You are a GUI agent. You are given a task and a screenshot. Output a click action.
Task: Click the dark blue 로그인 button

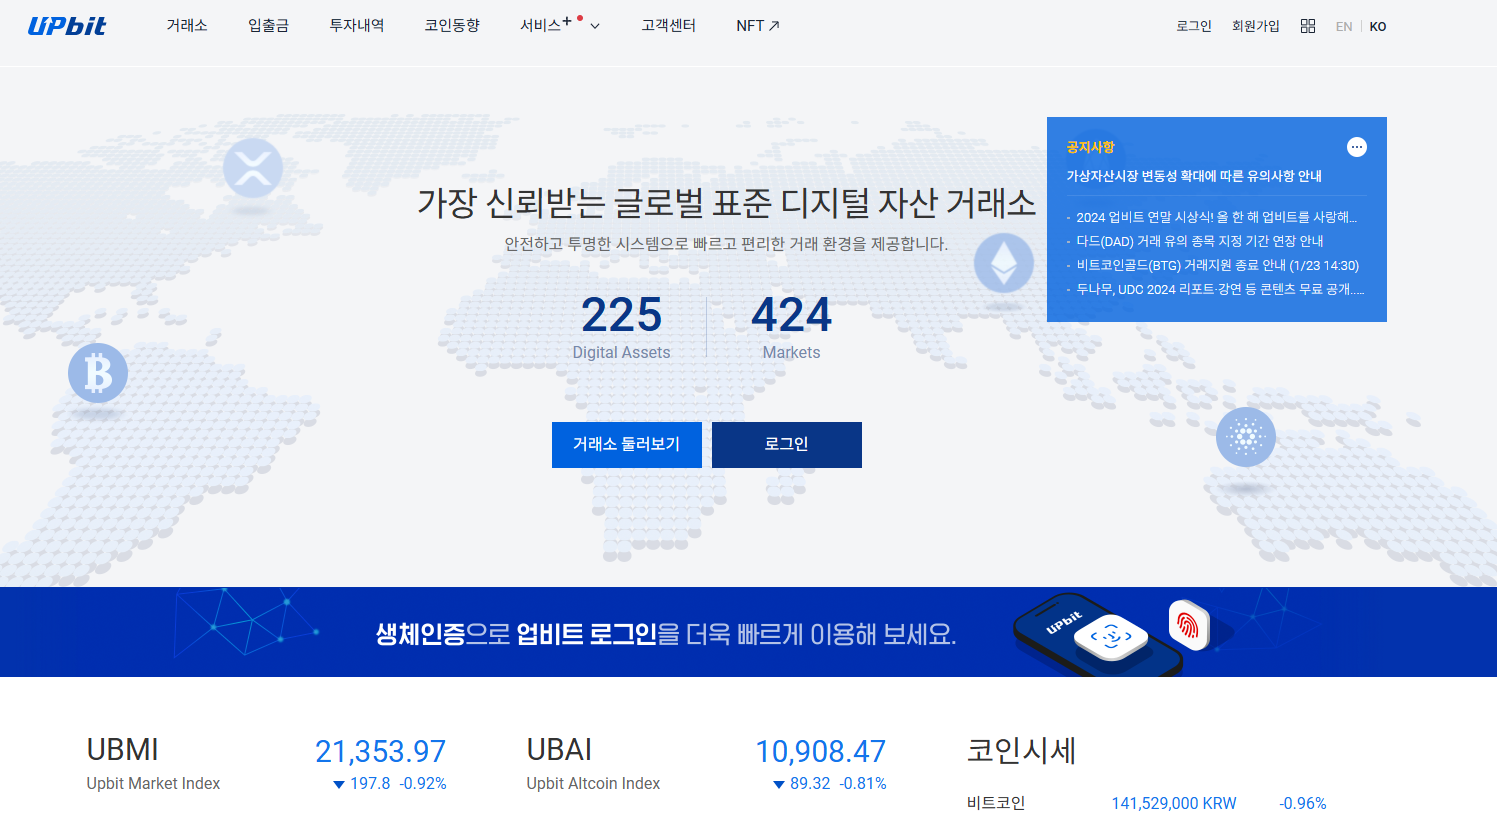pyautogui.click(x=787, y=445)
